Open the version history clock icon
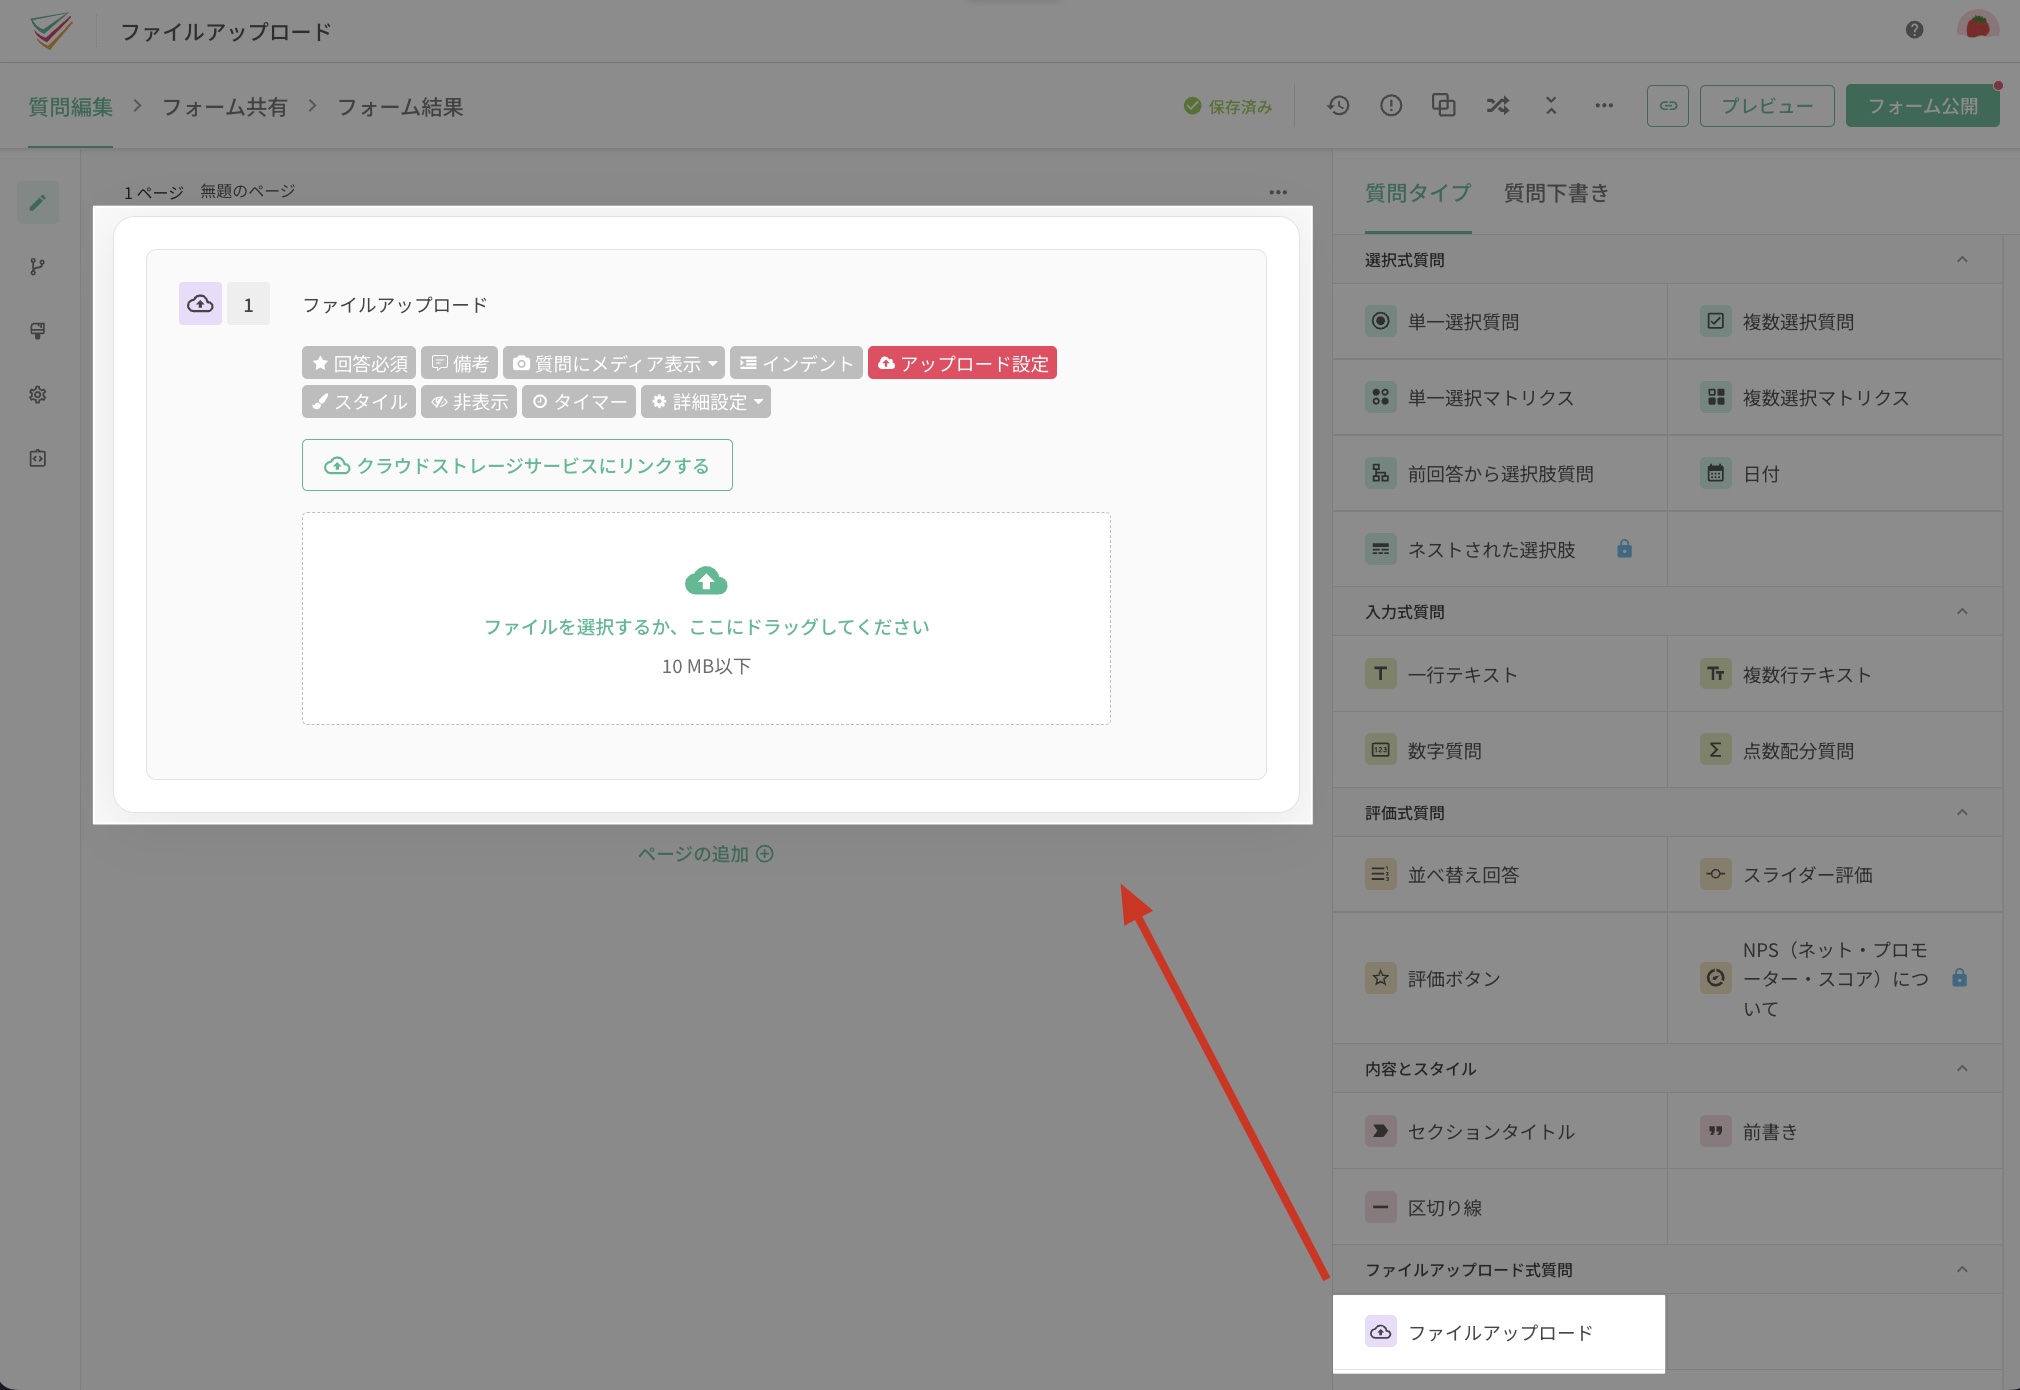 pos(1338,105)
